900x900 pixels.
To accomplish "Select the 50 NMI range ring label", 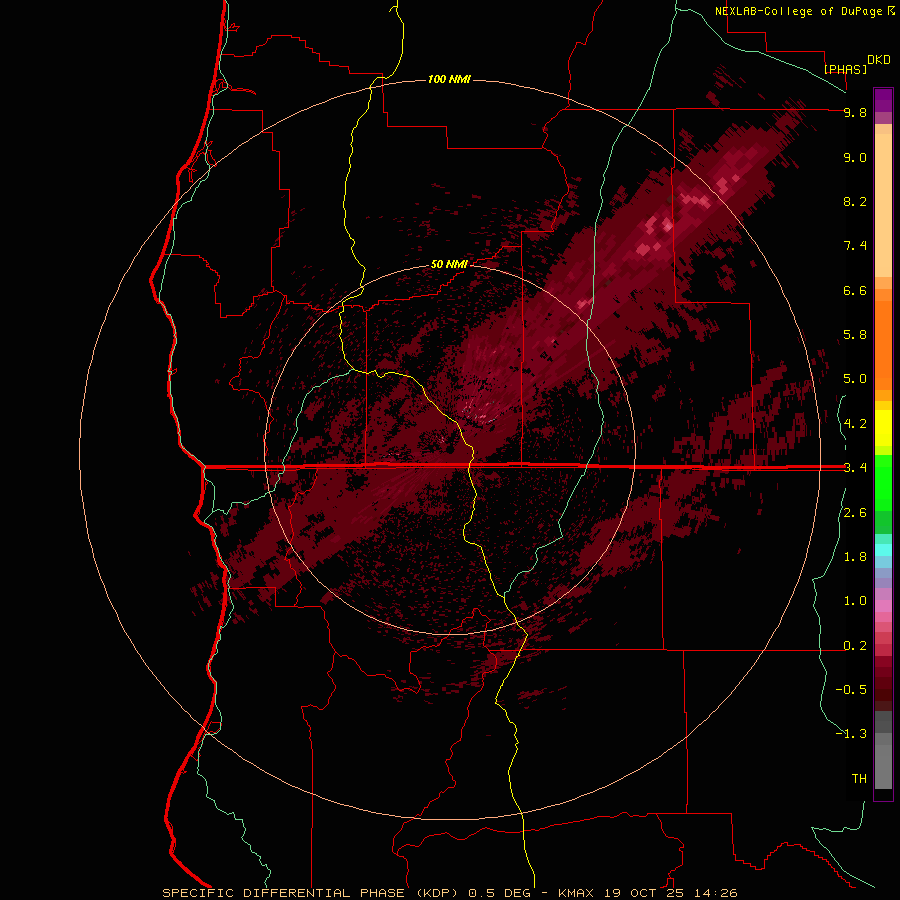I will click(449, 264).
